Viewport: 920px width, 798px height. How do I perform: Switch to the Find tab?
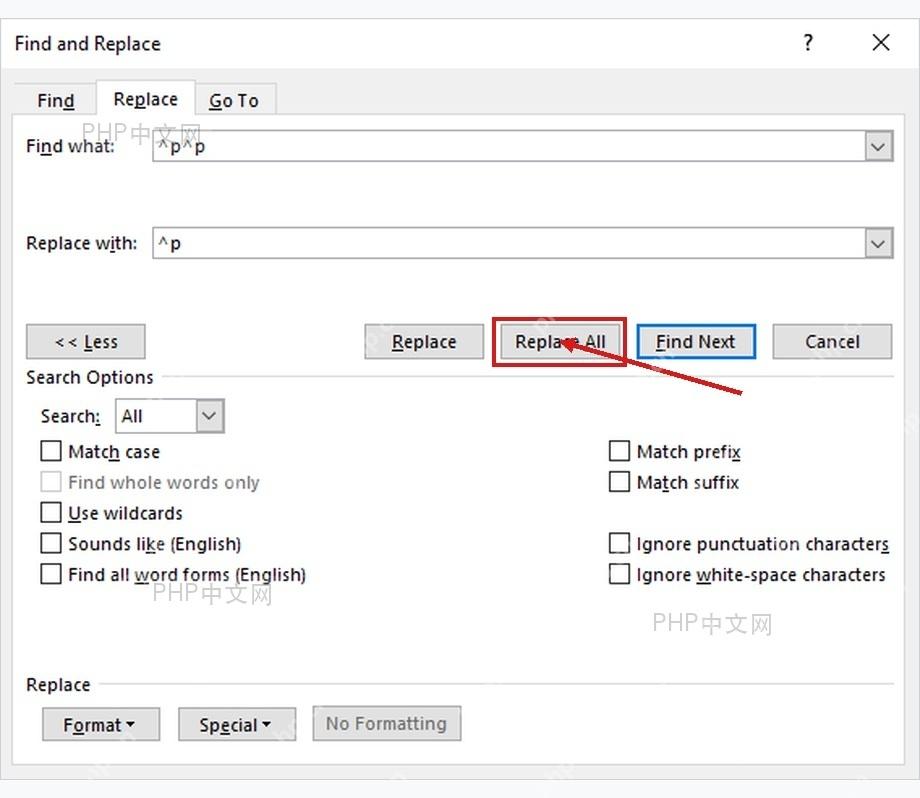click(x=56, y=100)
